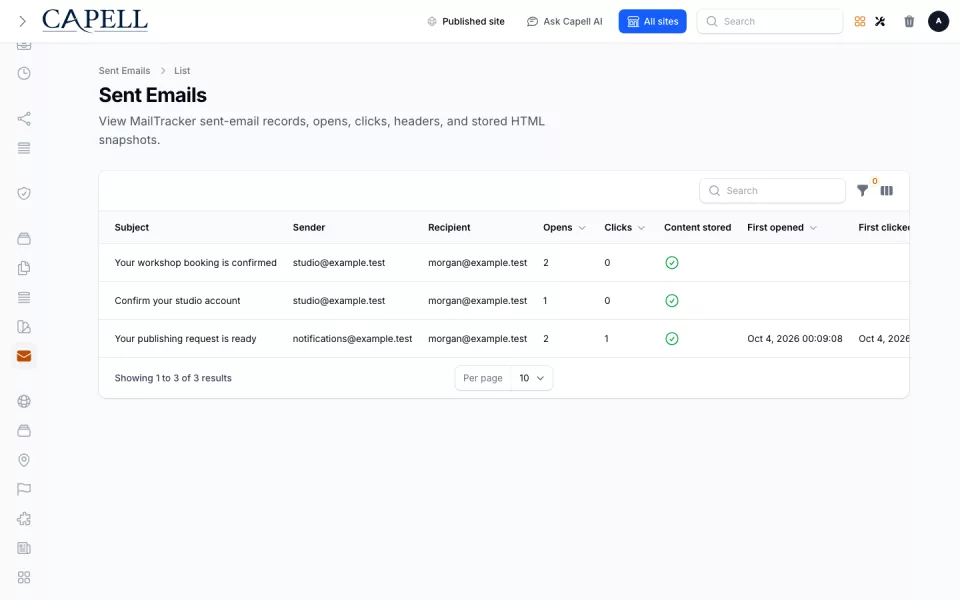Open the puzzle piece plugins icon

(x=24, y=519)
